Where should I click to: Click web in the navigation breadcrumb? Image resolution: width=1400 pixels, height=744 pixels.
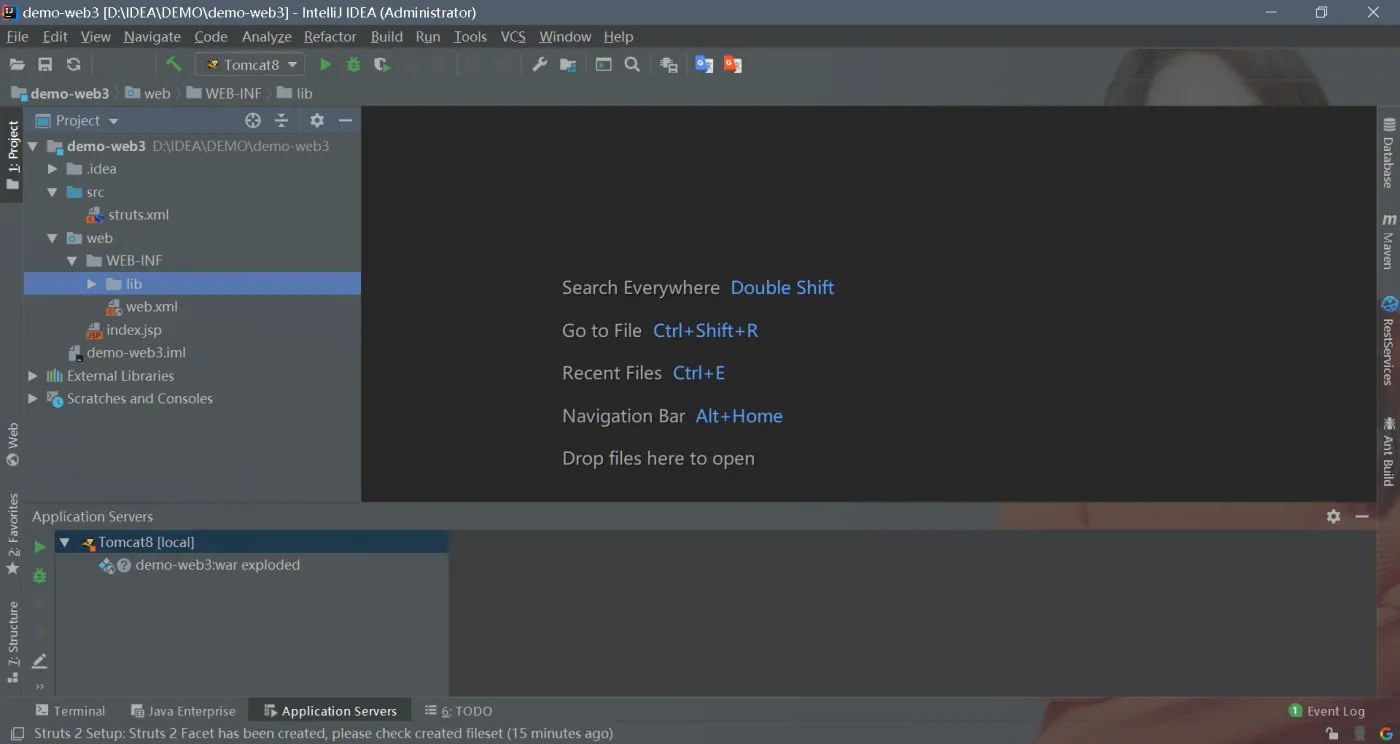pyautogui.click(x=148, y=93)
